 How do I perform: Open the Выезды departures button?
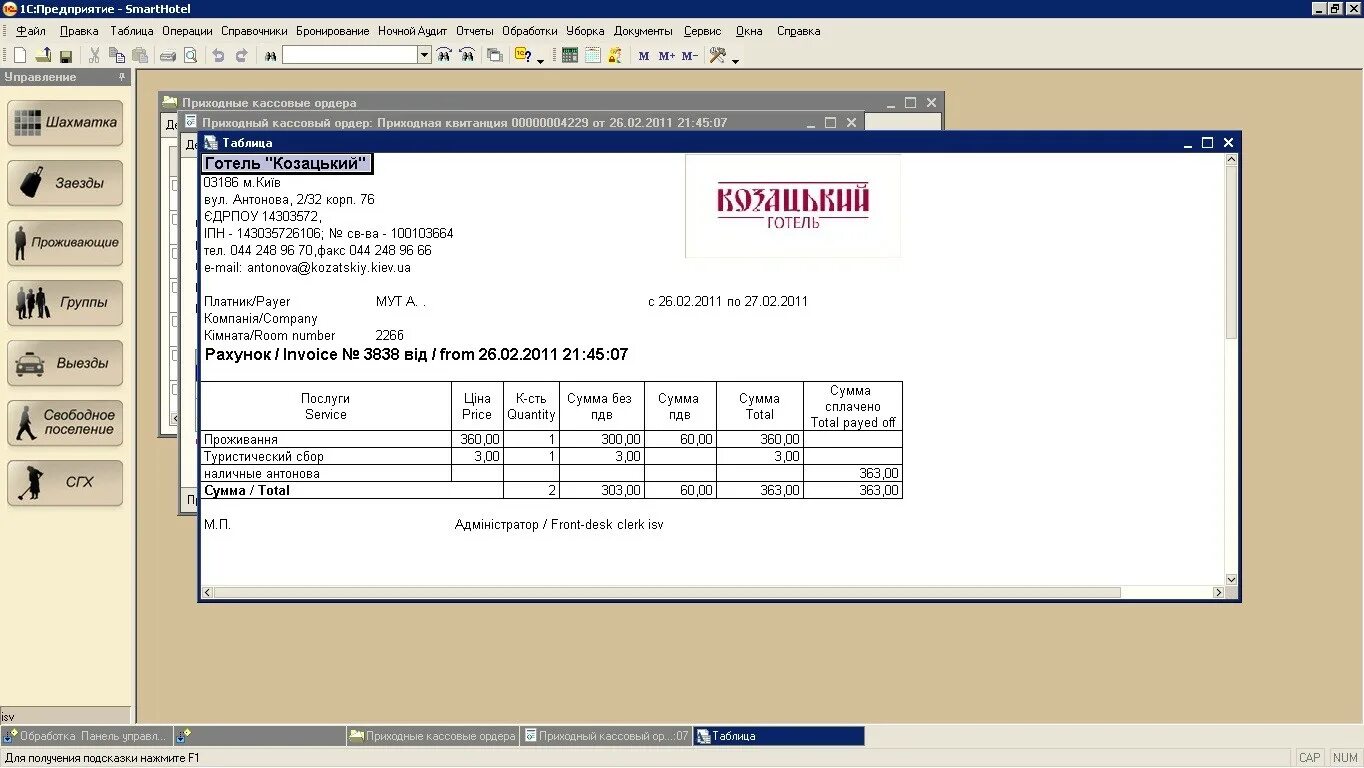point(66,363)
